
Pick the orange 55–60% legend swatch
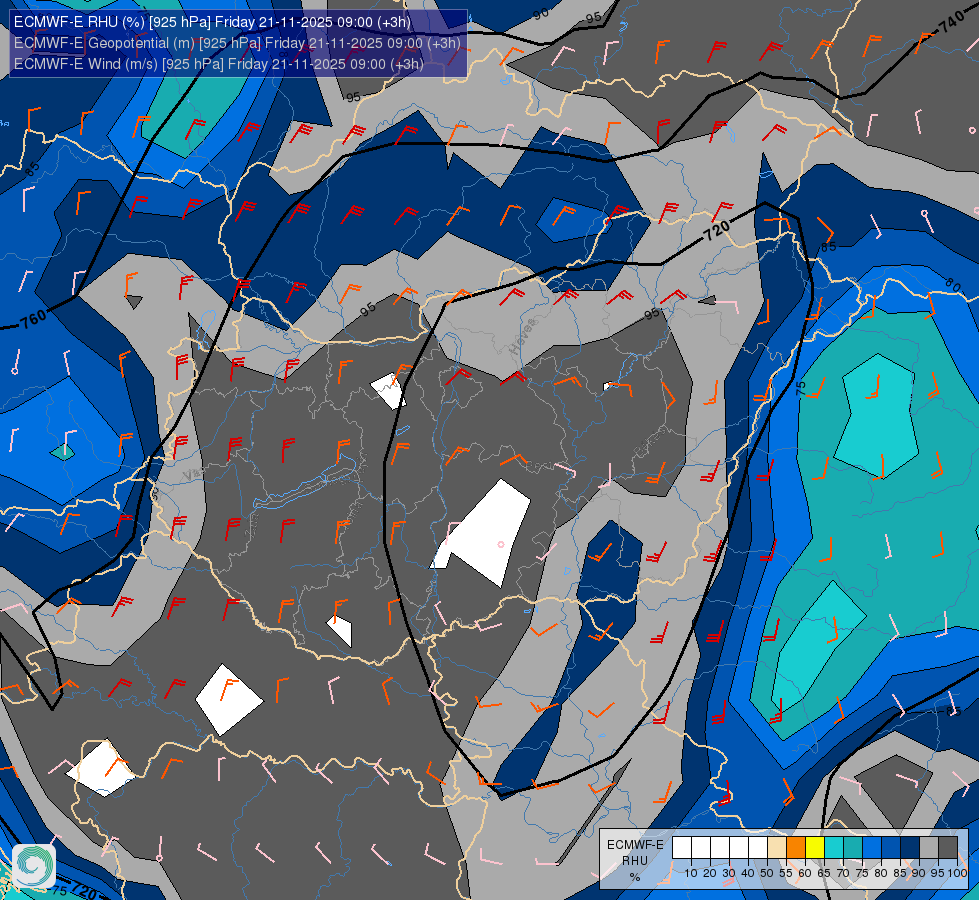pyautogui.click(x=796, y=848)
